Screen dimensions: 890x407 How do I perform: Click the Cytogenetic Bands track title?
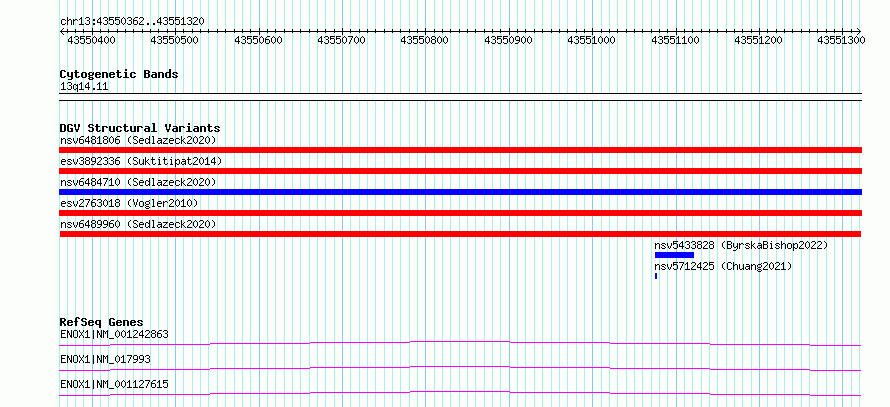(119, 74)
